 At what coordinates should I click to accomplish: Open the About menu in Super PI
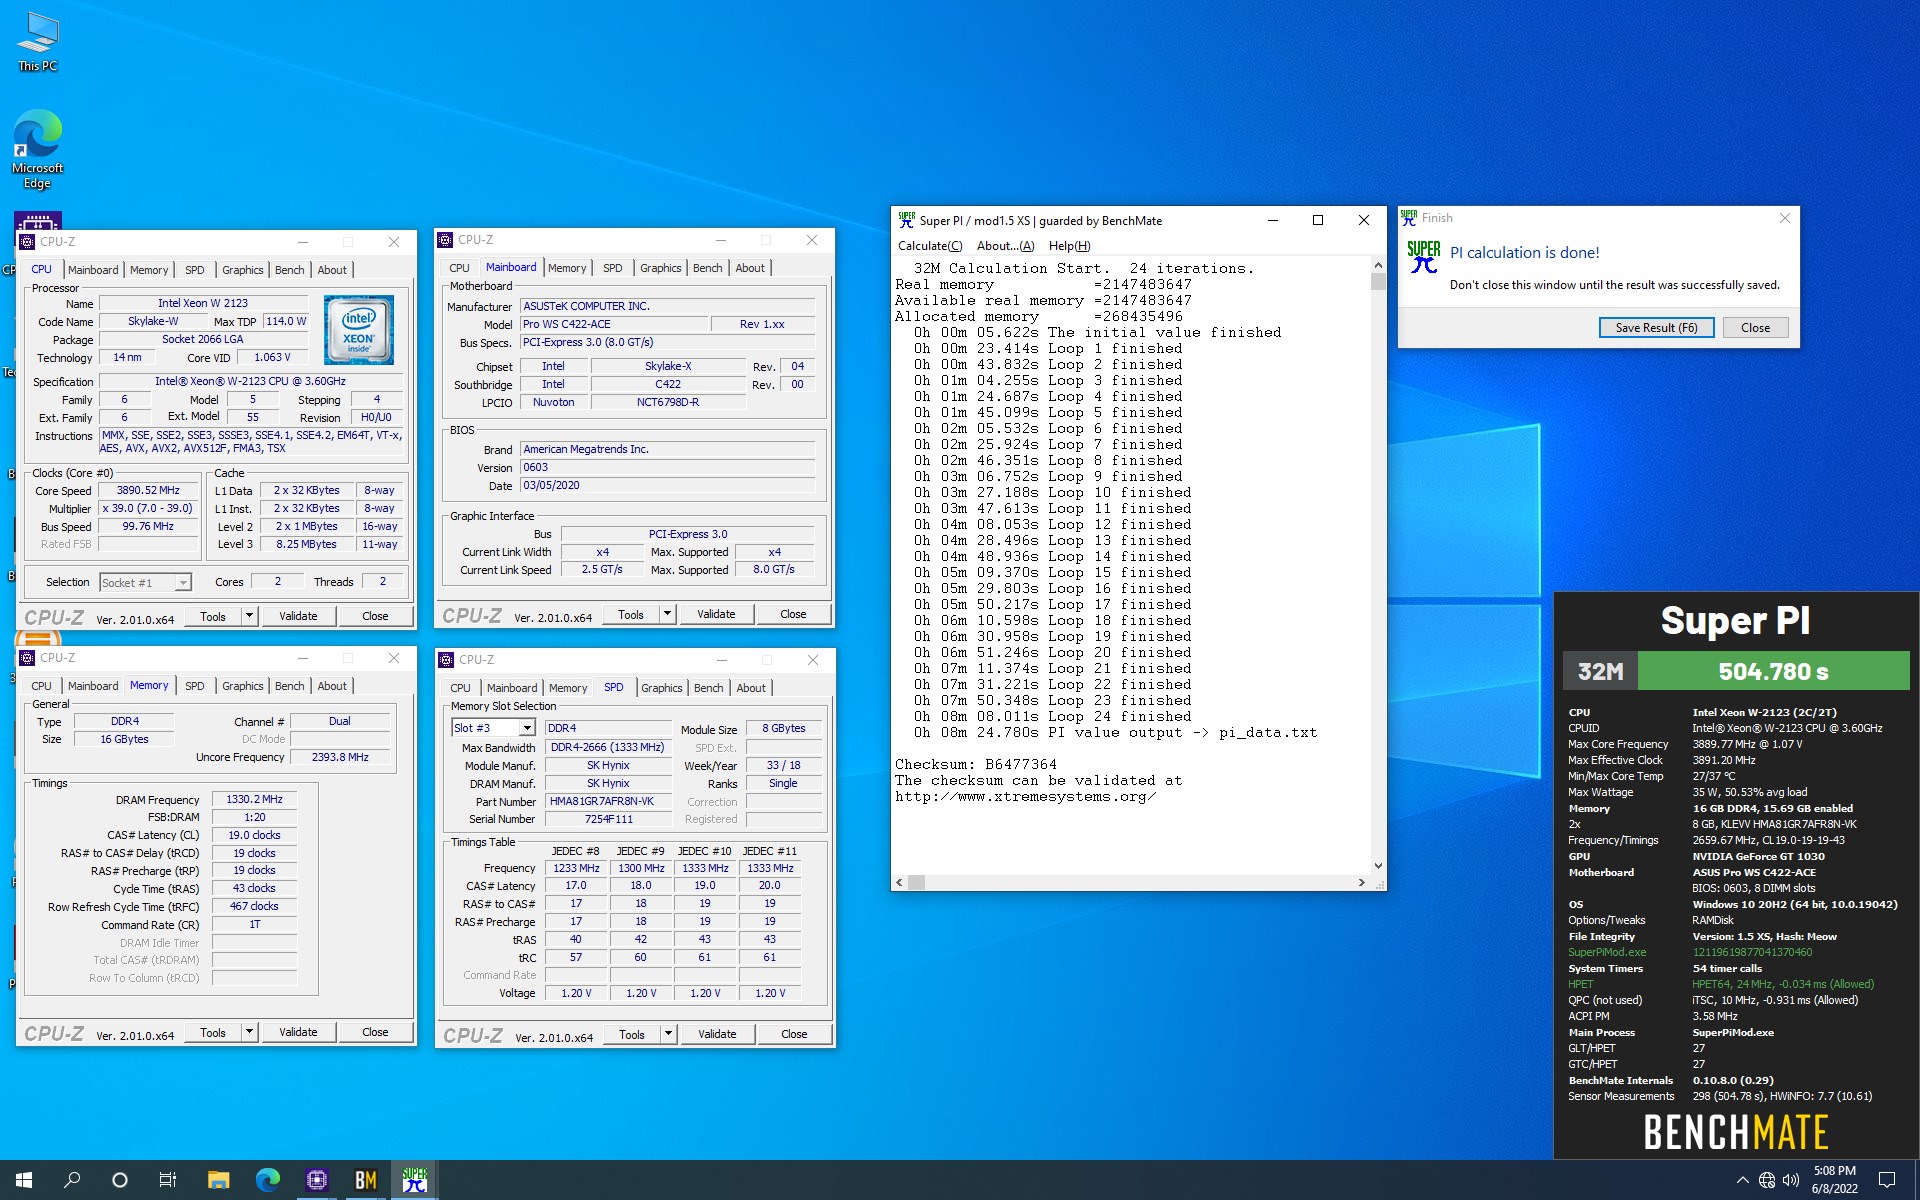(1005, 246)
